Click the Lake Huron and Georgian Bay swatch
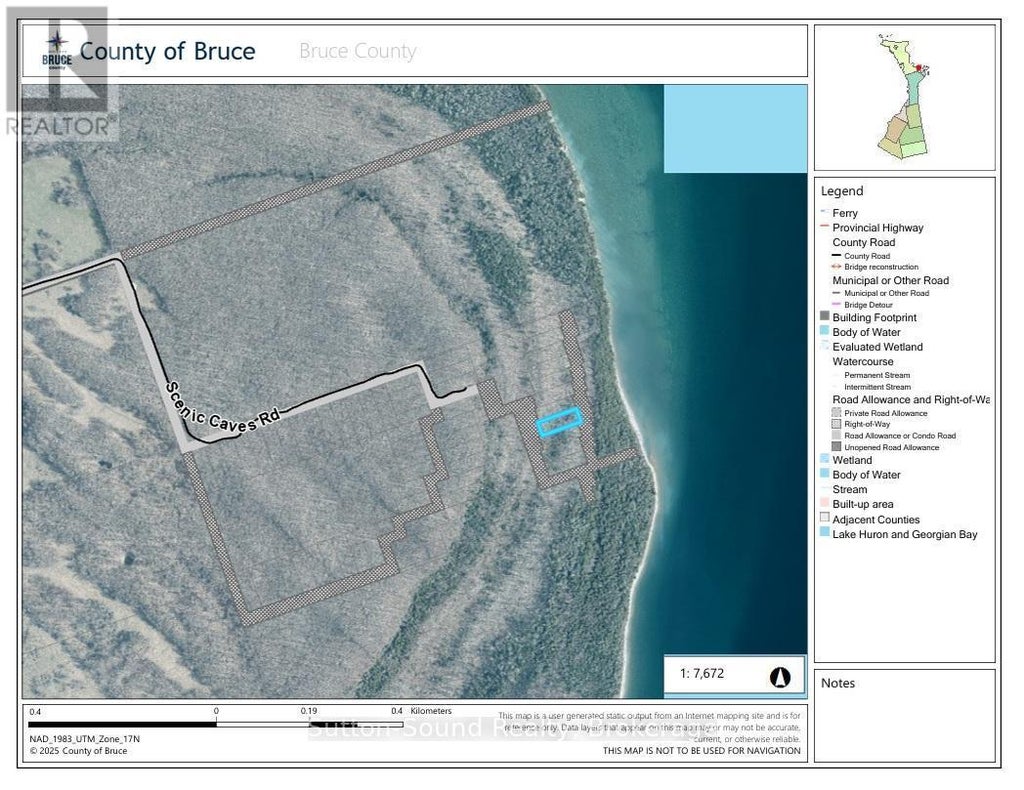1024x790 pixels. coord(825,534)
